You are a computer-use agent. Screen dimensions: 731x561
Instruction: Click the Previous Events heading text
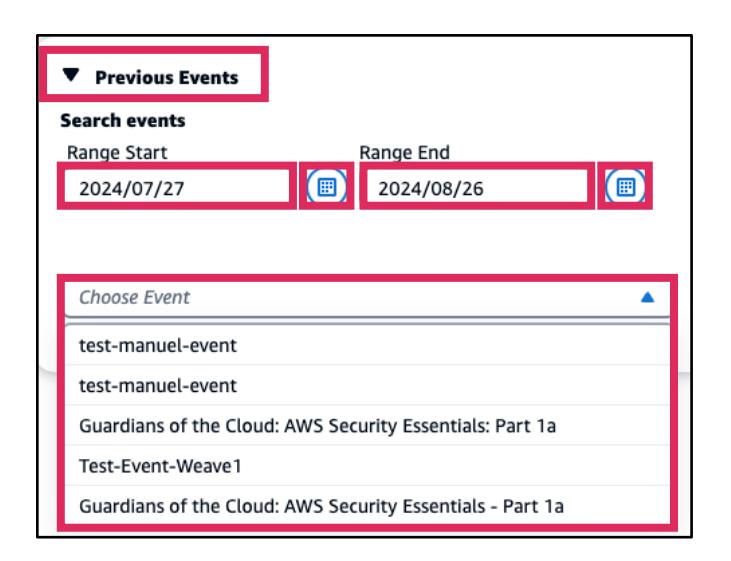(x=167, y=78)
